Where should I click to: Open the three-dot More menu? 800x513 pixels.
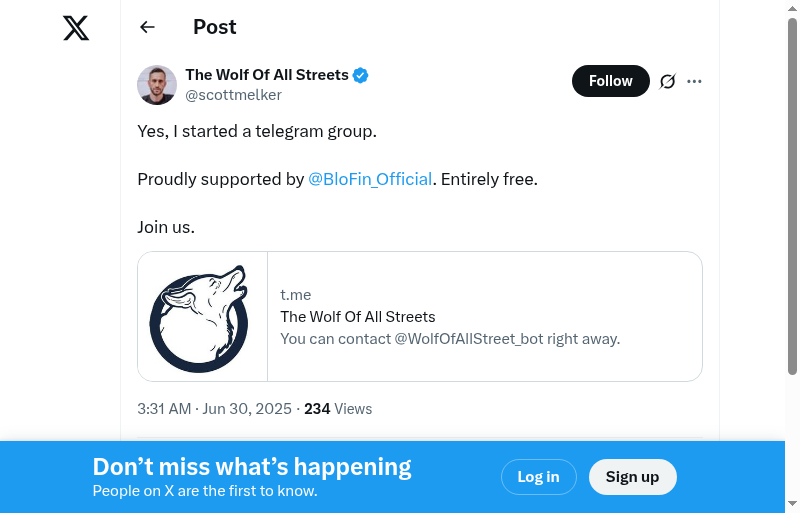(x=695, y=81)
